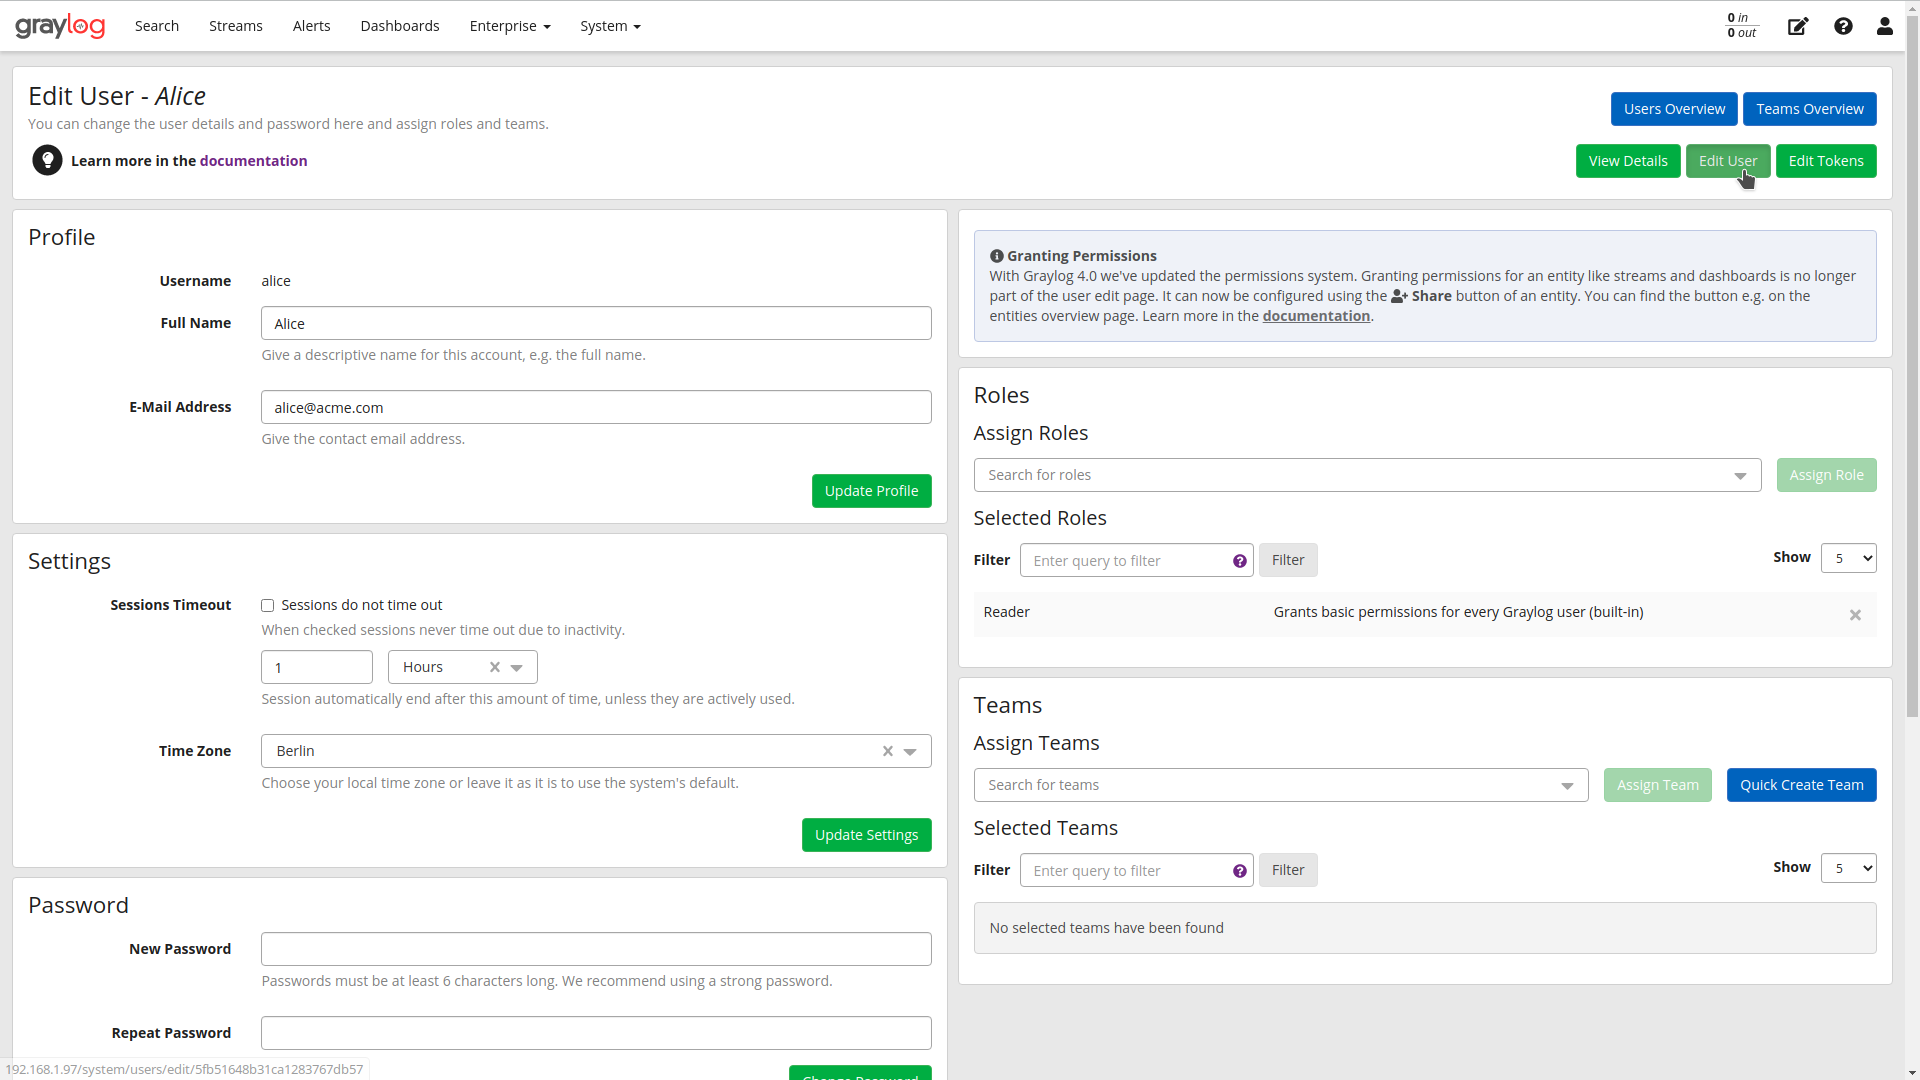1920x1080 pixels.
Task: Remove the Reader role with X
Action: pos(1855,615)
